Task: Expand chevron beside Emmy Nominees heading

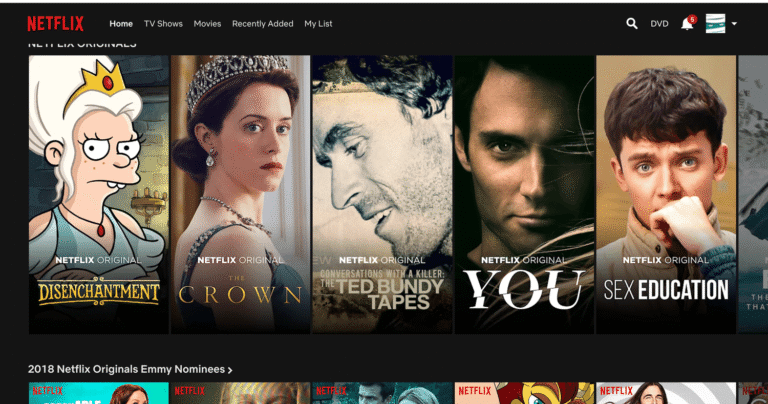Action: point(230,370)
